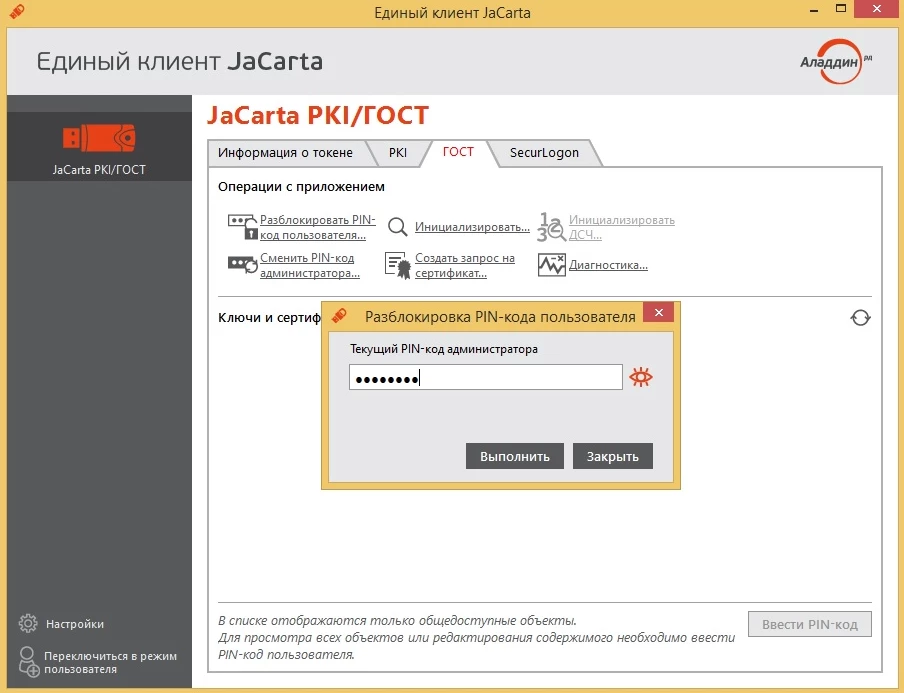Click 'Текущий PIN-код администратора' label
904x693 pixels.
[444, 349]
